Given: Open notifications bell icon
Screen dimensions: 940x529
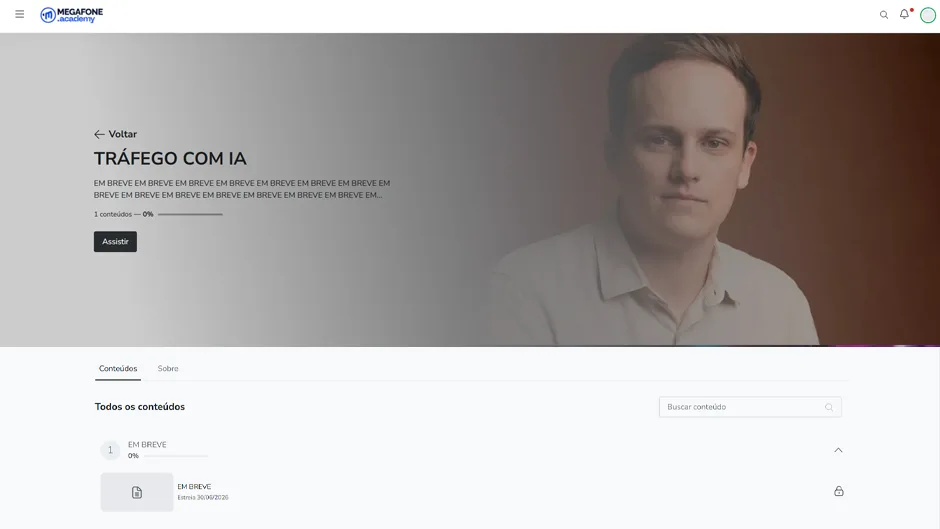Looking at the screenshot, I should pos(904,14).
